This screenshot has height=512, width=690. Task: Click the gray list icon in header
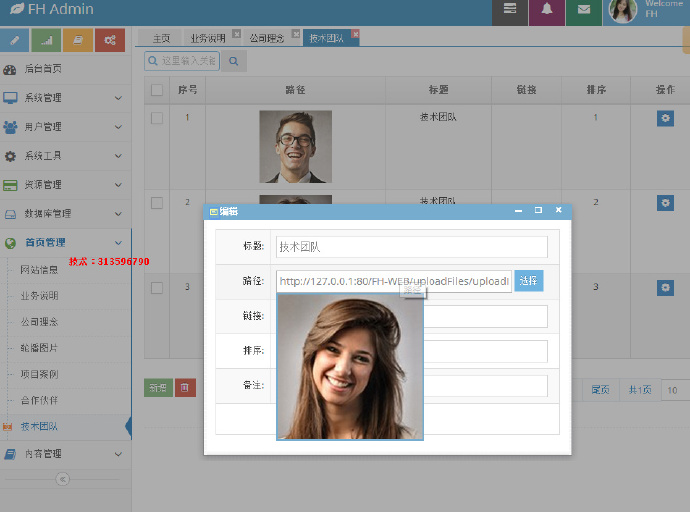click(x=510, y=10)
